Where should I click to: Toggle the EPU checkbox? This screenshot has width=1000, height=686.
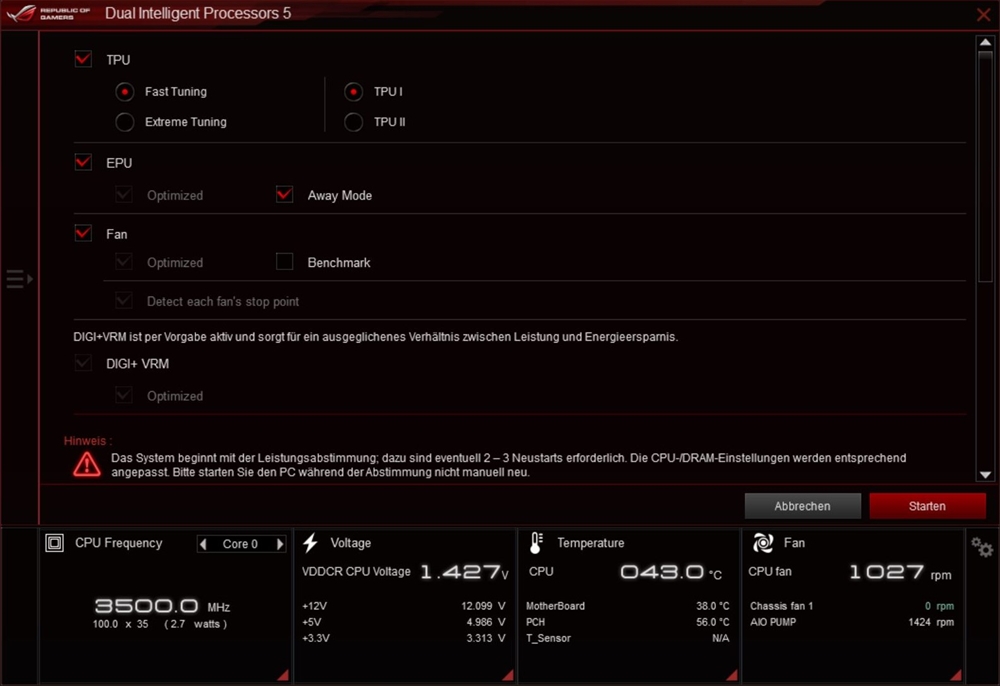pos(84,163)
